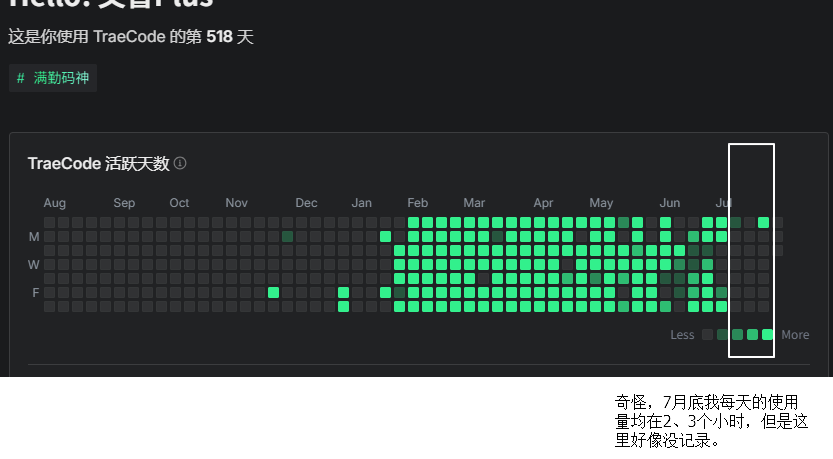Click the Mar month label
The width and height of the screenshot is (833, 459).
click(474, 203)
